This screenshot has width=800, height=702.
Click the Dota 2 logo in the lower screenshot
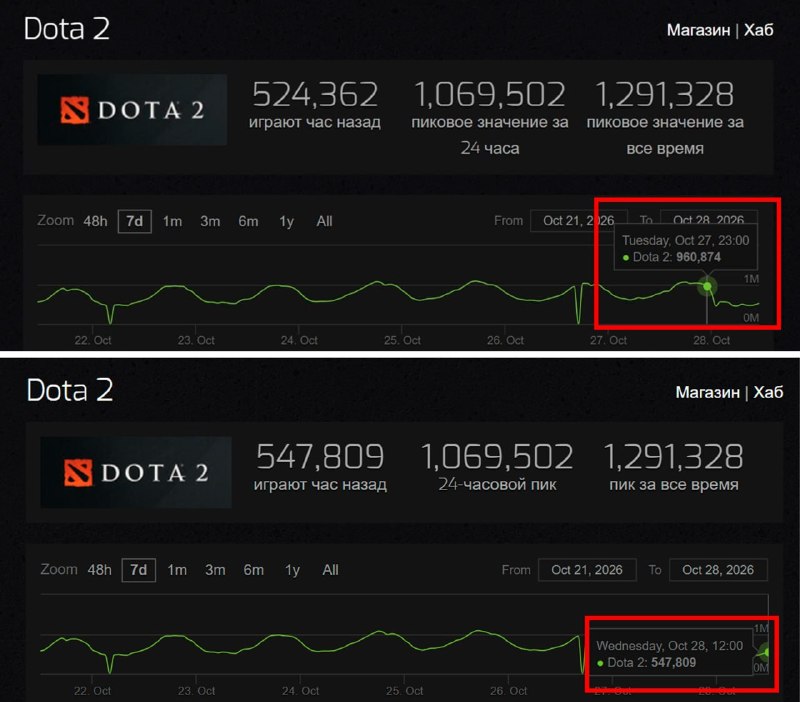tap(136, 472)
